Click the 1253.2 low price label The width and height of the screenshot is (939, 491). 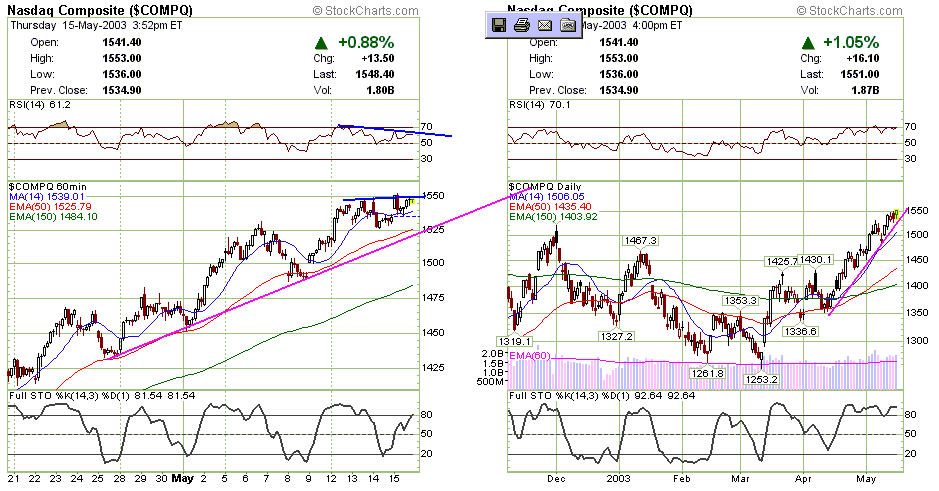pos(761,380)
